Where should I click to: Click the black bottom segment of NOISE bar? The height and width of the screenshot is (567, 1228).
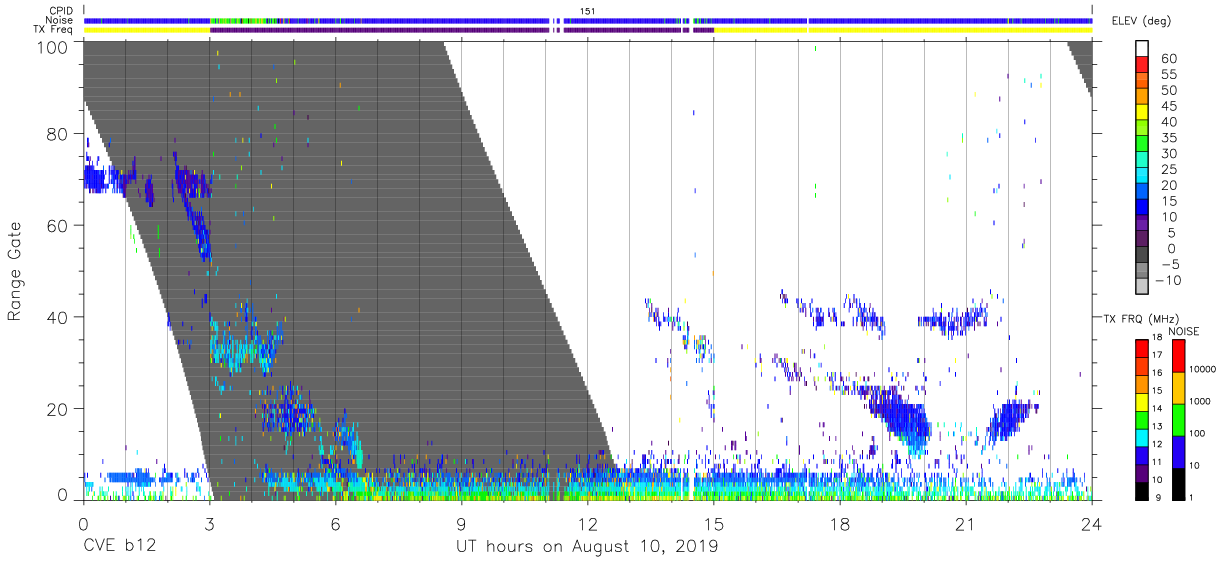1178,484
